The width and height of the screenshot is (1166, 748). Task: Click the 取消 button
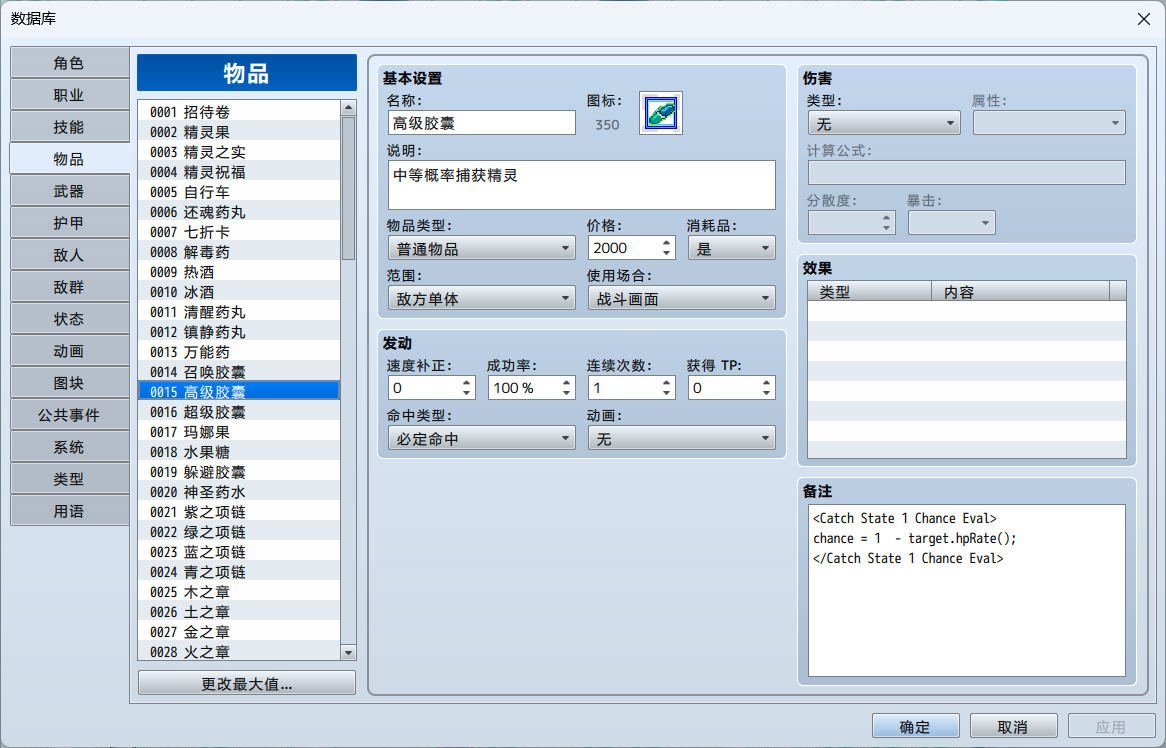[x=1014, y=726]
